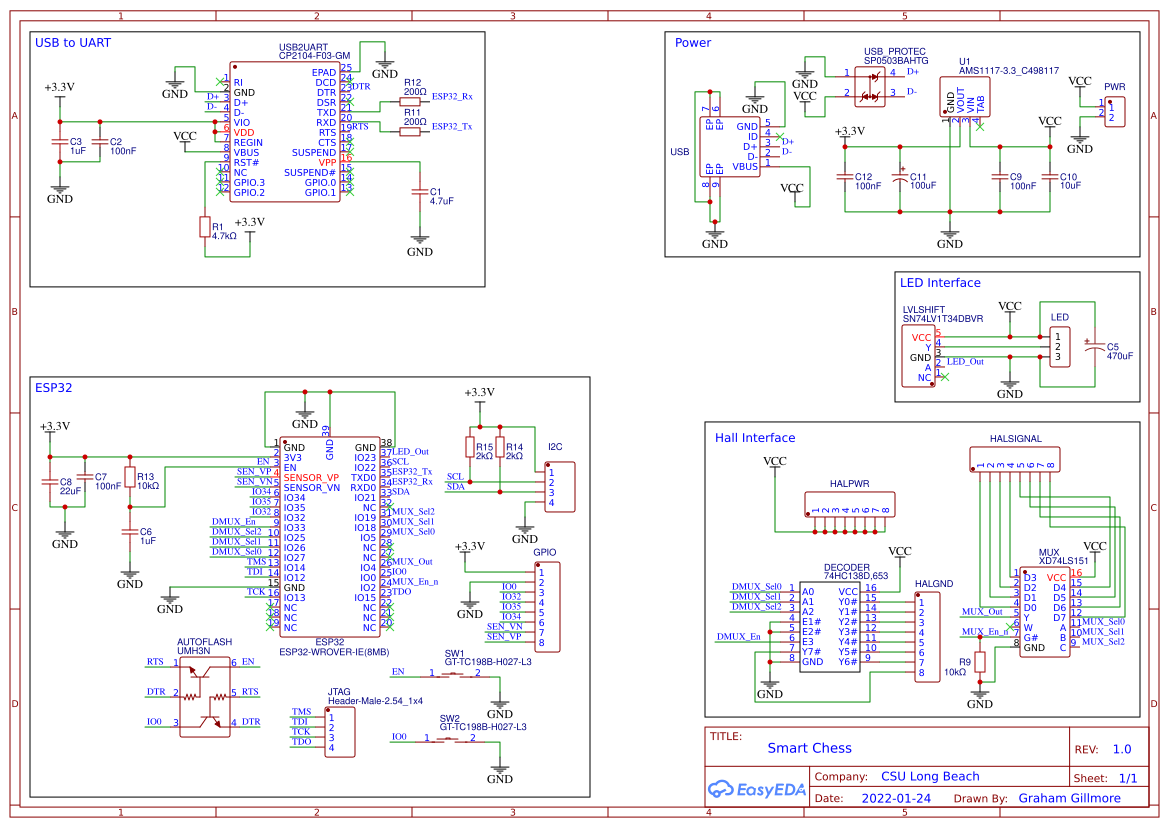Click the "Smart Chess" title text
The image size is (1169, 828).
809,748
